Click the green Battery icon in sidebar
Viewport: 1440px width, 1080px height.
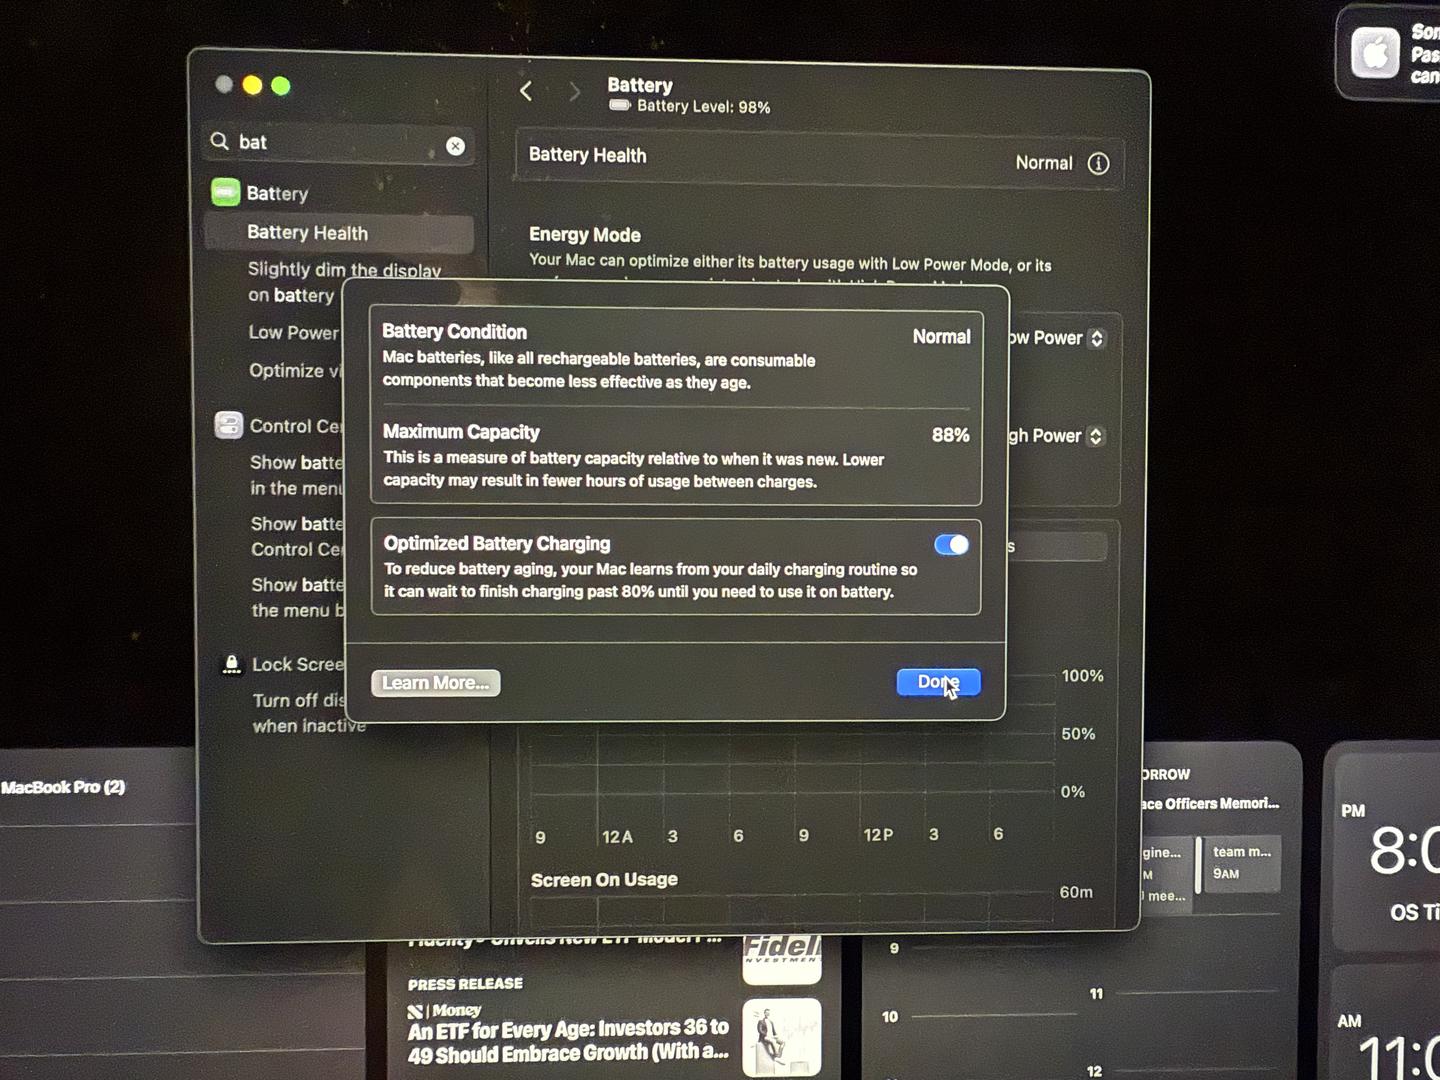point(226,192)
